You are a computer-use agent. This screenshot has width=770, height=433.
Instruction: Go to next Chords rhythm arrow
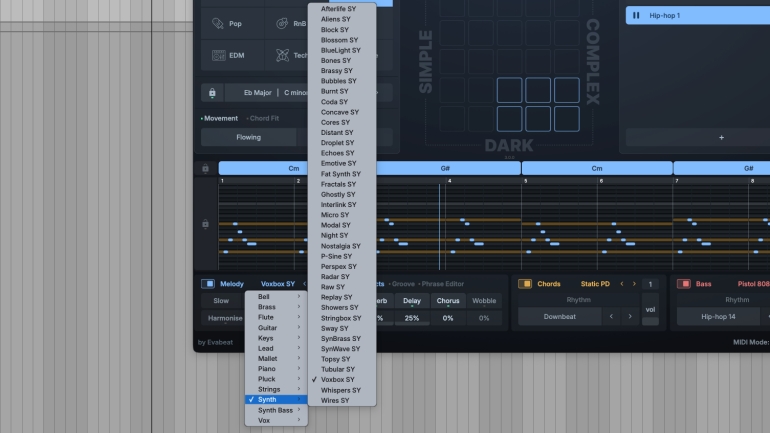click(x=630, y=316)
